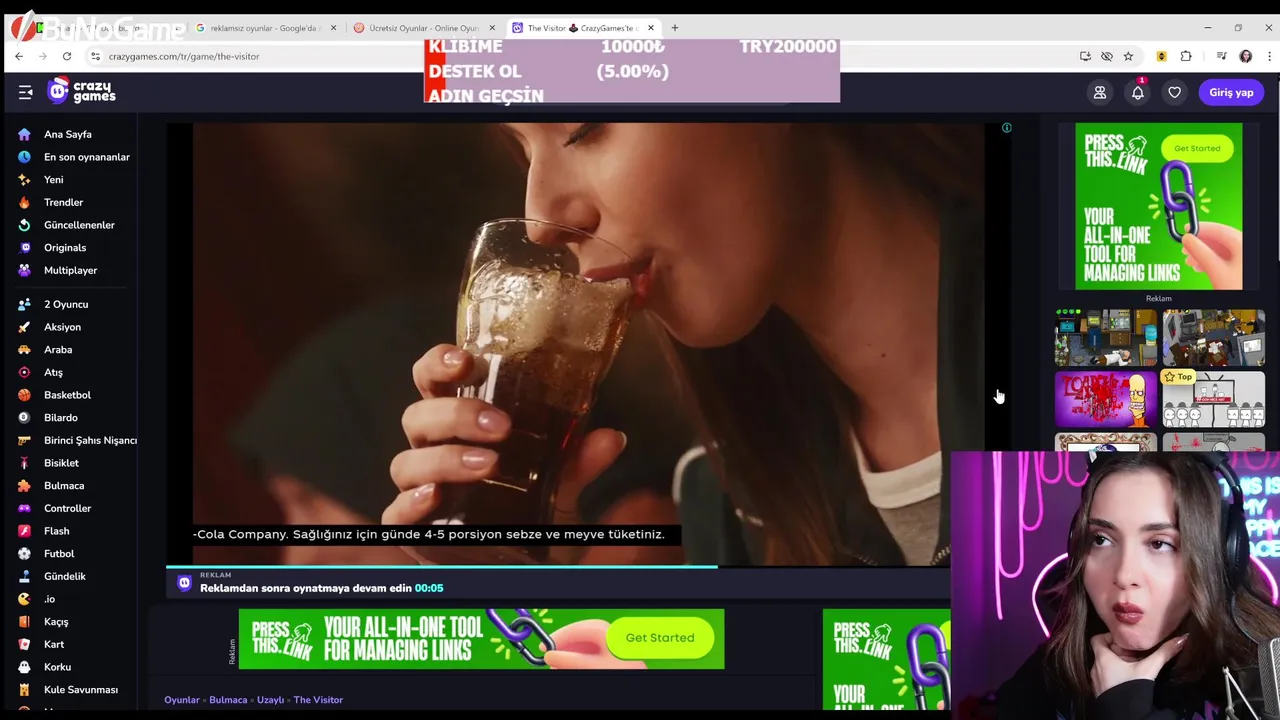1280x720 pixels.
Task: Click the Korku category icon
Action: click(x=24, y=667)
